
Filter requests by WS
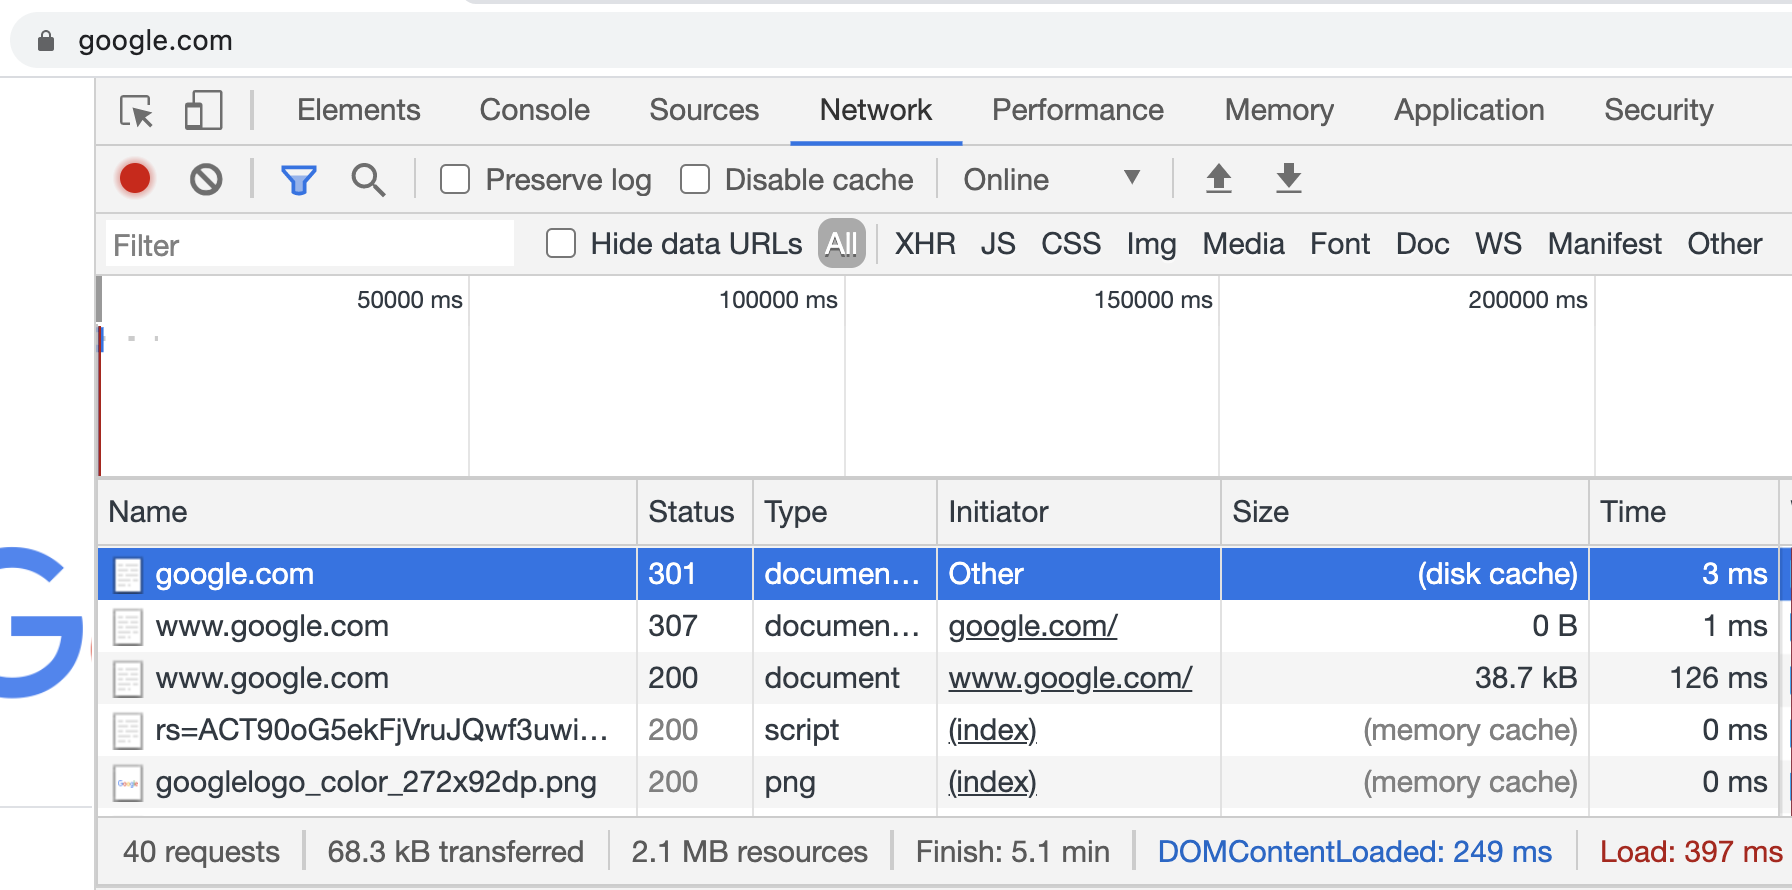click(x=1498, y=244)
